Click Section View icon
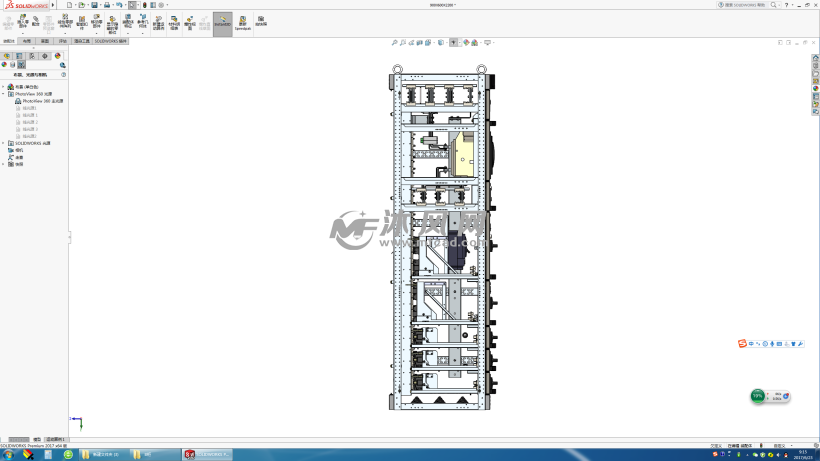 pos(419,42)
